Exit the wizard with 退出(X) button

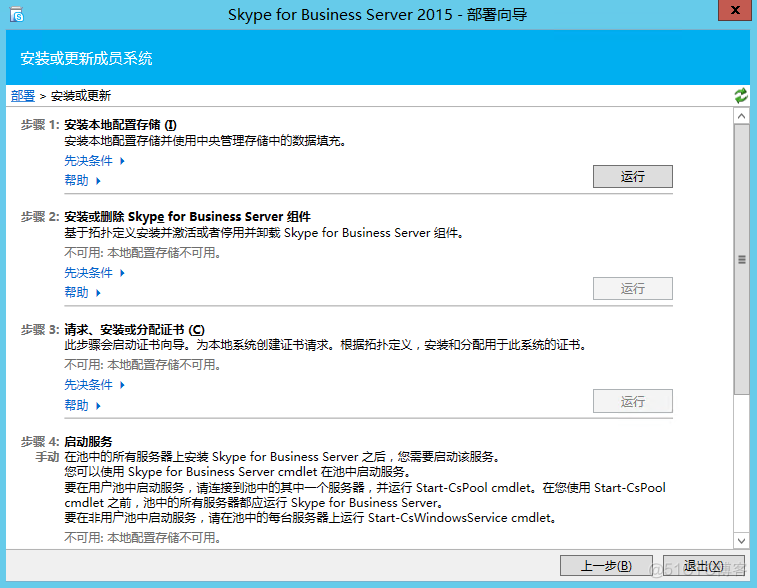tap(703, 566)
